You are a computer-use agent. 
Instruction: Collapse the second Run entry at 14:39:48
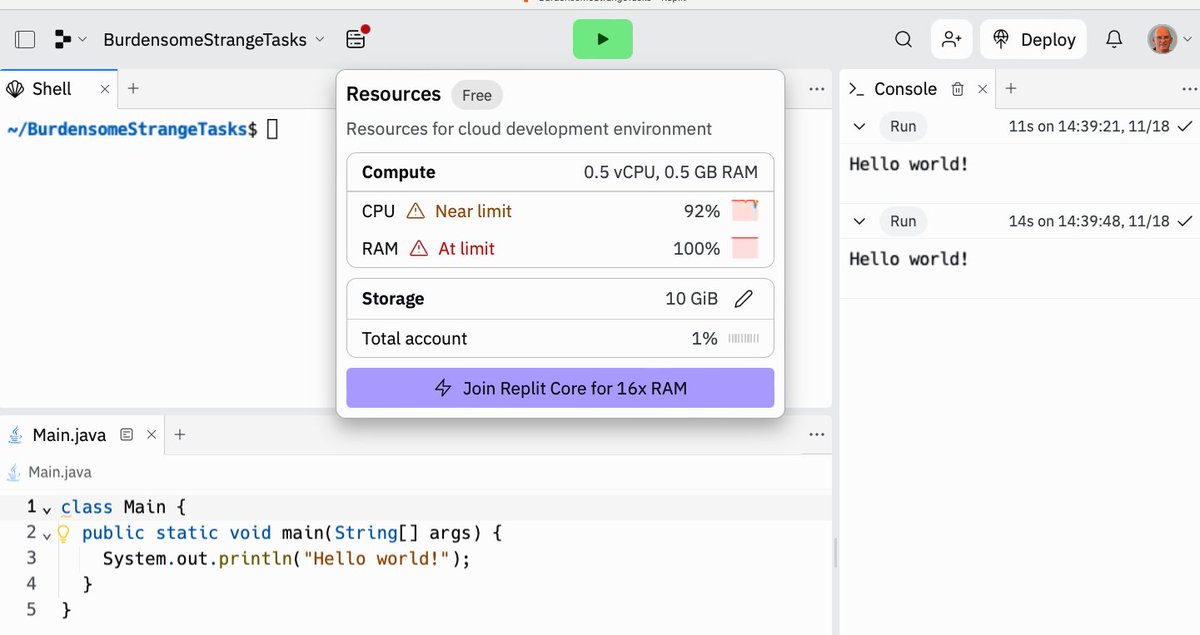(x=859, y=221)
